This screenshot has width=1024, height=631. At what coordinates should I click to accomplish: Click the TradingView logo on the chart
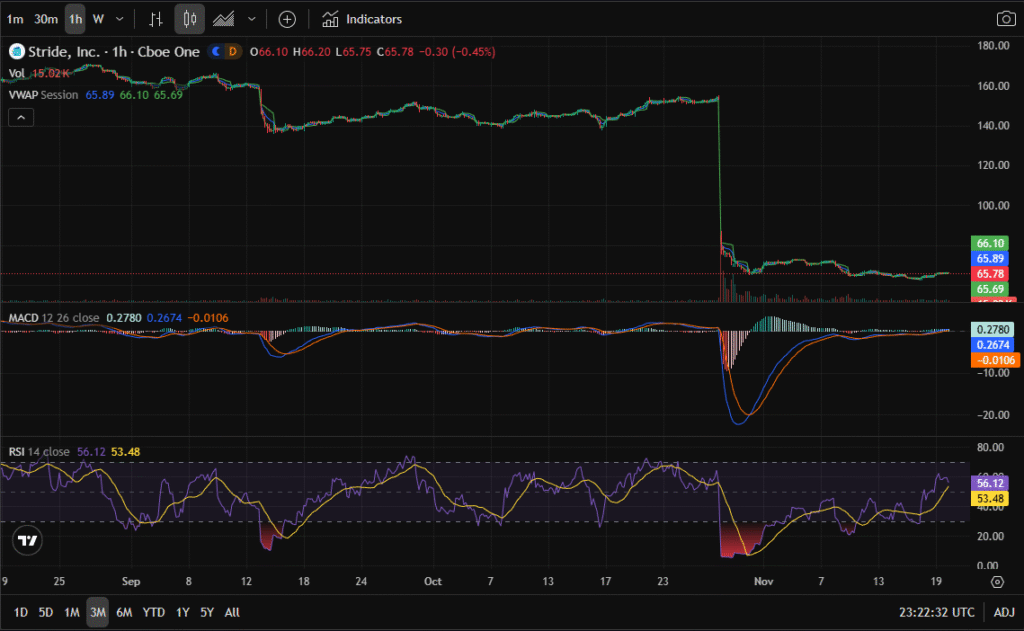pos(28,541)
